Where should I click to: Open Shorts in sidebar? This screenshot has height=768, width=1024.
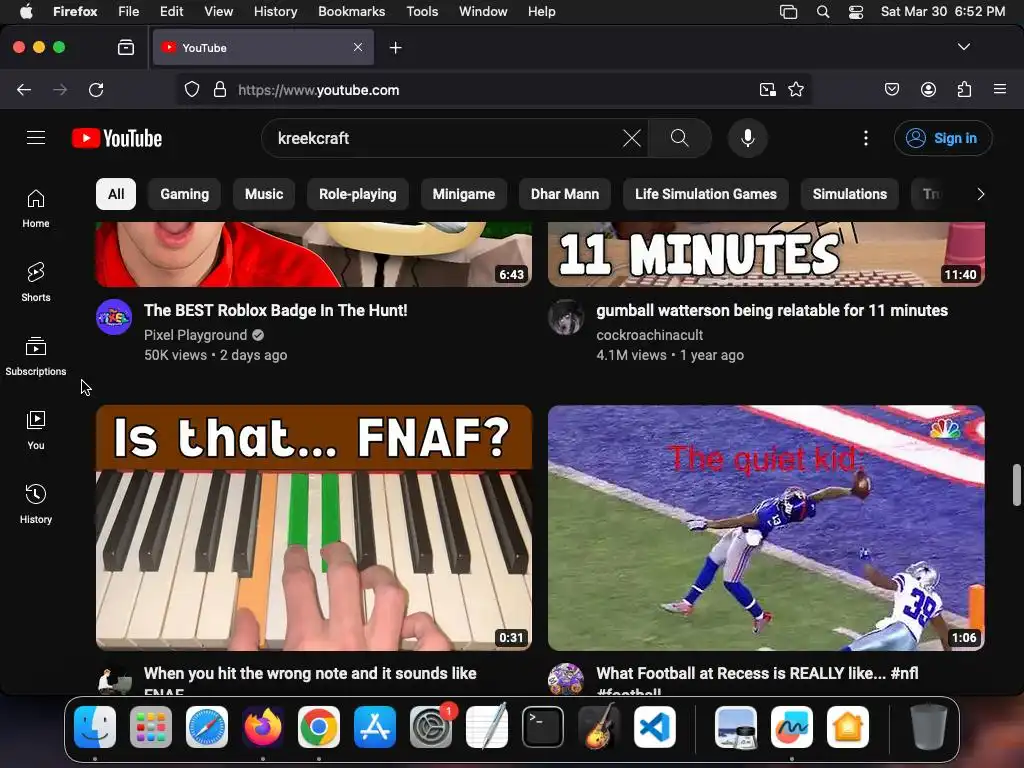(x=36, y=283)
